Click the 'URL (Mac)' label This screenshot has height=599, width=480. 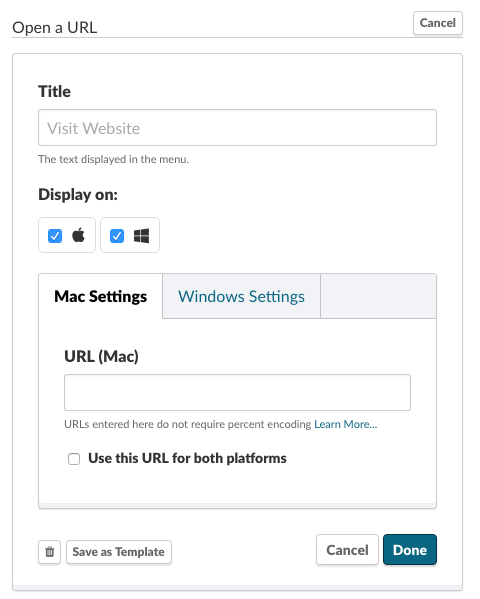coord(101,356)
